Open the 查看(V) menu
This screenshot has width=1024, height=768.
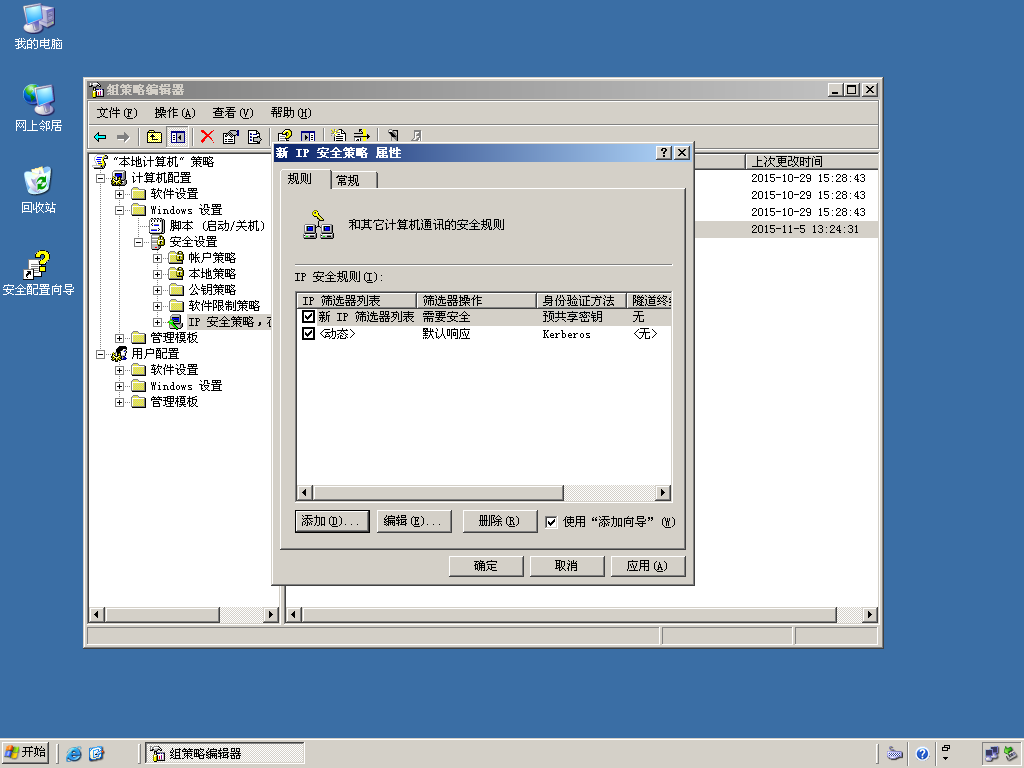tap(232, 113)
